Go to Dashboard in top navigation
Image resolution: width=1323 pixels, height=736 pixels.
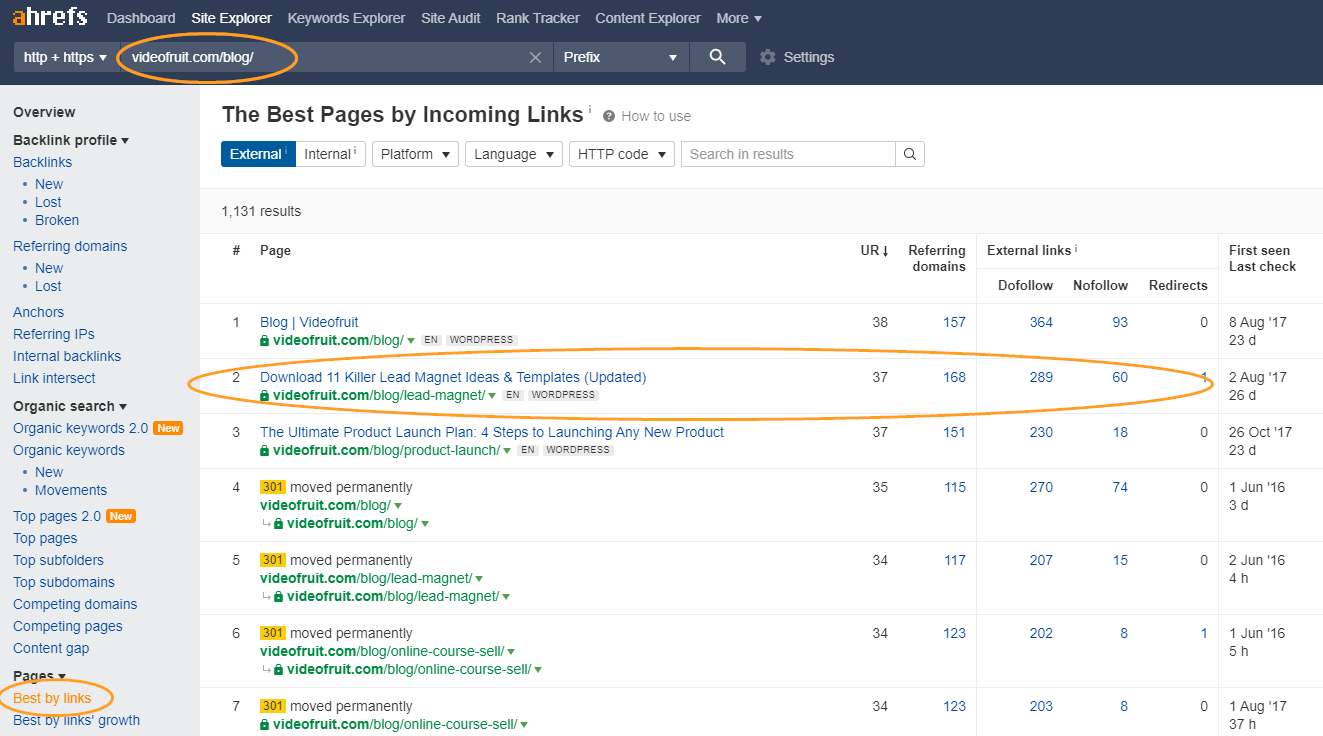tap(141, 18)
